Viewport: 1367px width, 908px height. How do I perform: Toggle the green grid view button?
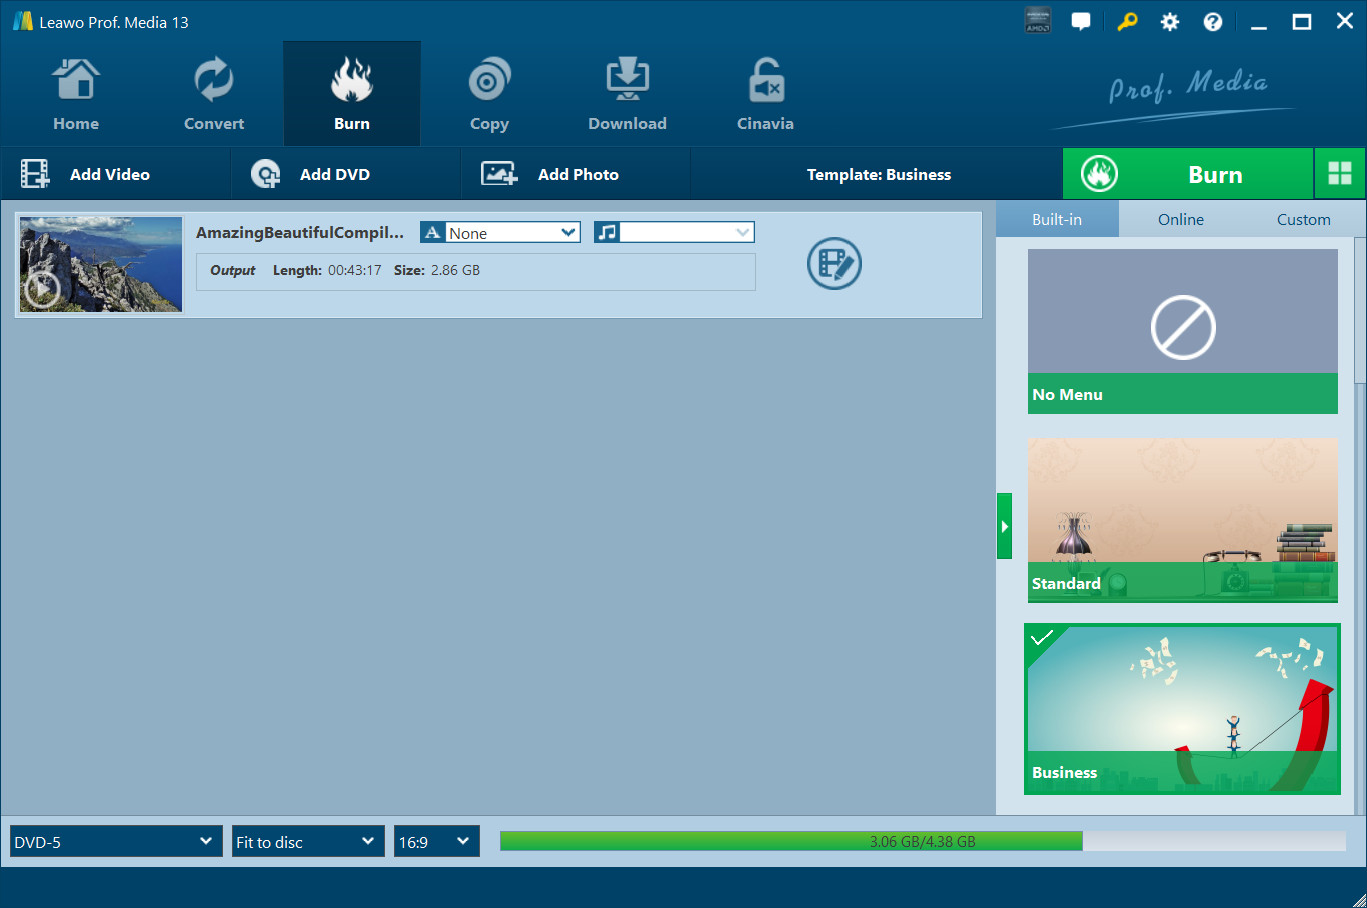pyautogui.click(x=1339, y=174)
